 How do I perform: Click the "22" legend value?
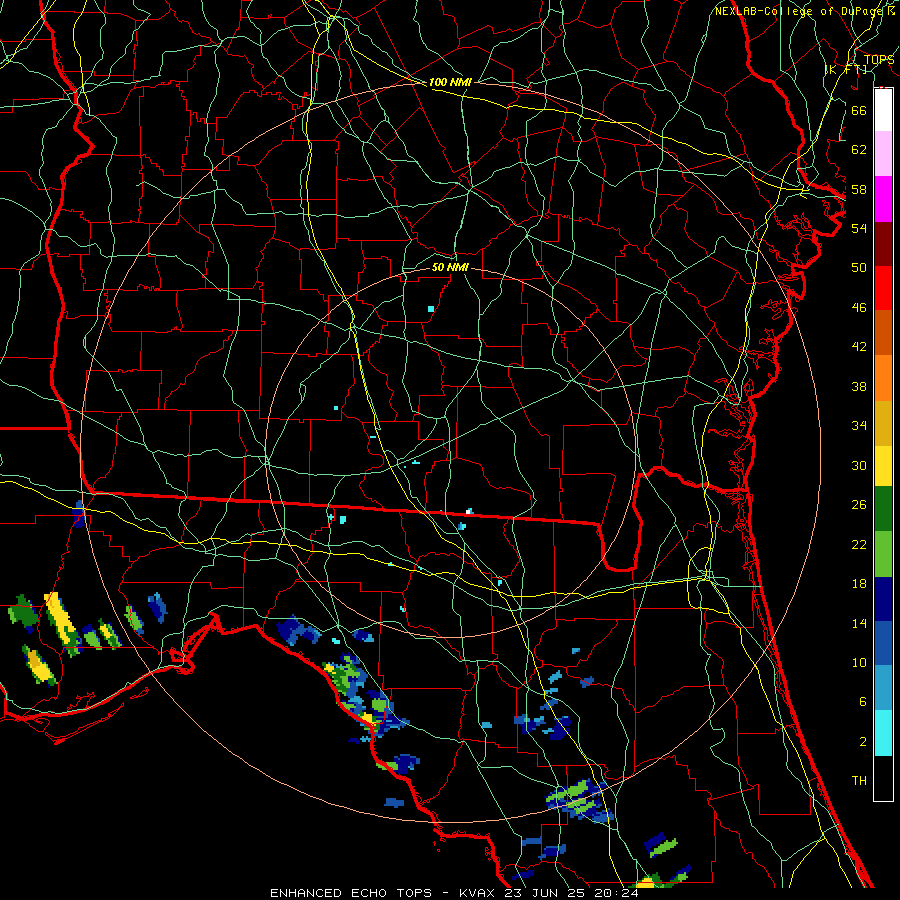point(859,545)
